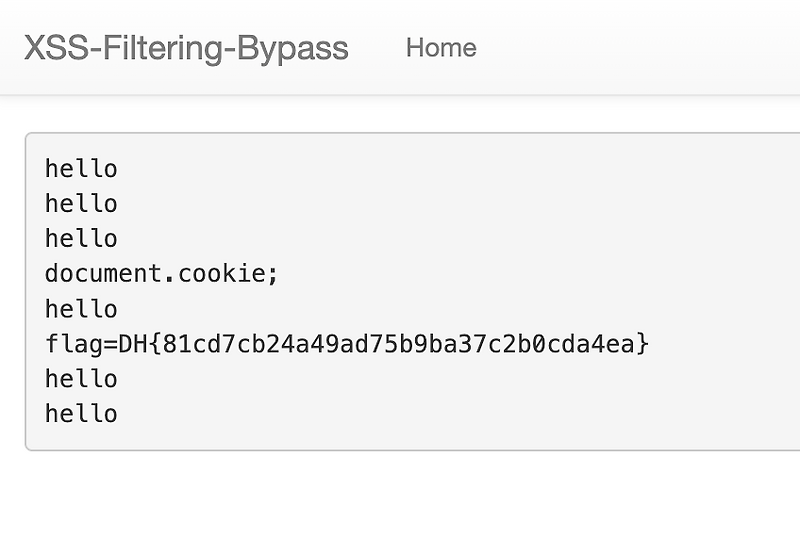Click the hello line right after flag
This screenshot has height=539, width=800.
click(x=82, y=379)
